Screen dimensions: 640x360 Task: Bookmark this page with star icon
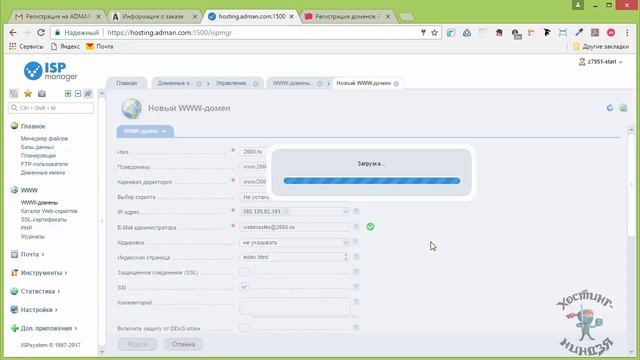pos(434,33)
